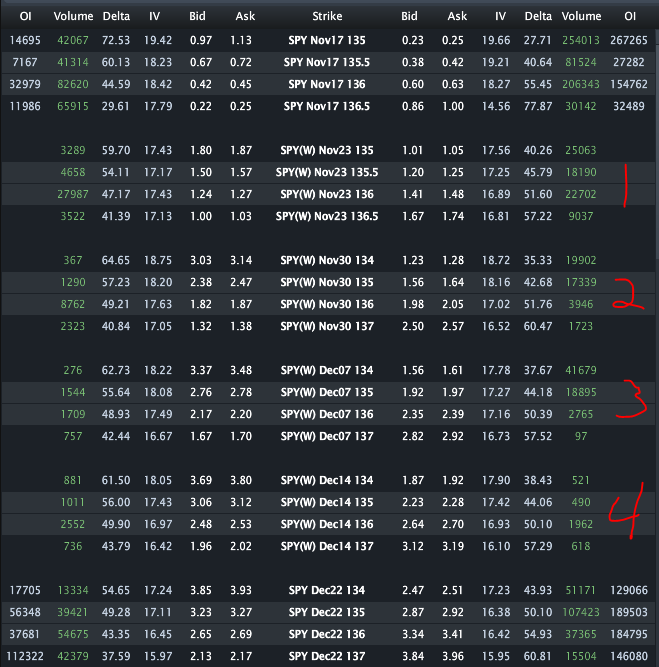Image resolution: width=659 pixels, height=667 pixels.
Task: Click the volume value 8762
Action: click(73, 305)
